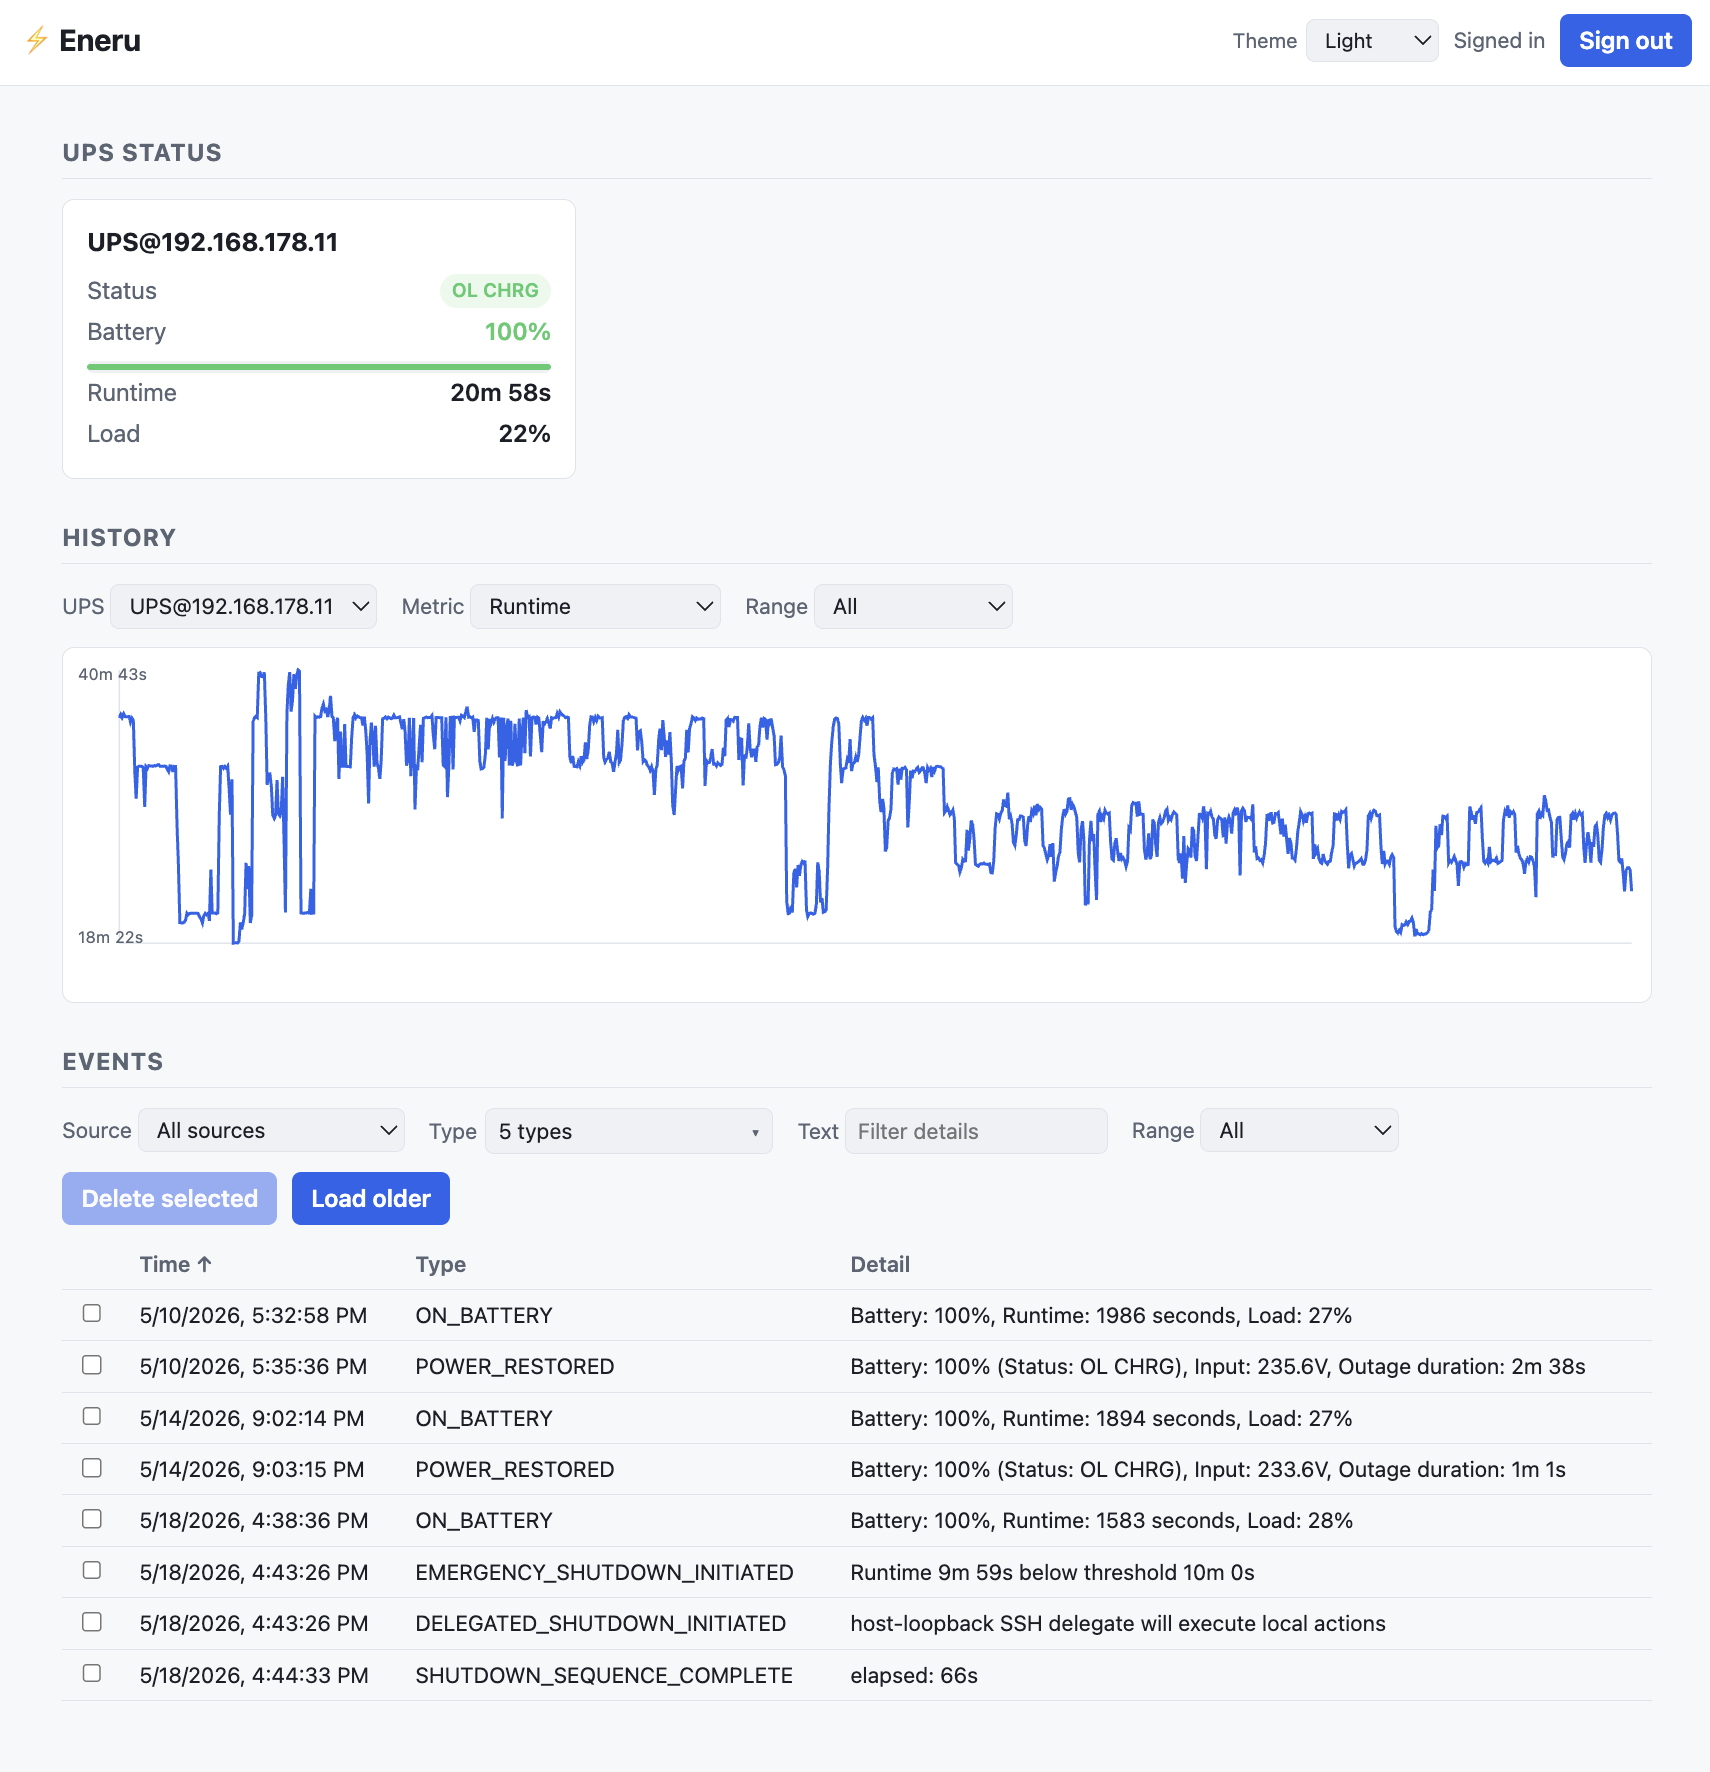1710x1772 pixels.
Task: Click the Eneru lightning bolt logo icon
Action: [x=37, y=41]
